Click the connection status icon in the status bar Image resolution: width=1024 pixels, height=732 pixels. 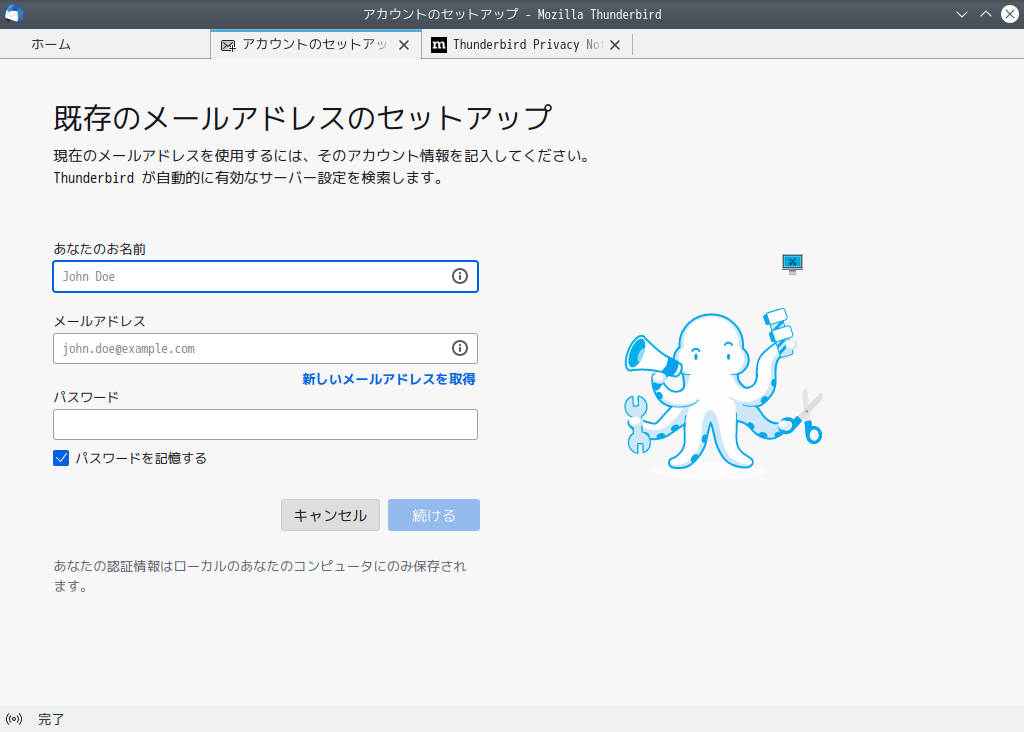pos(14,719)
